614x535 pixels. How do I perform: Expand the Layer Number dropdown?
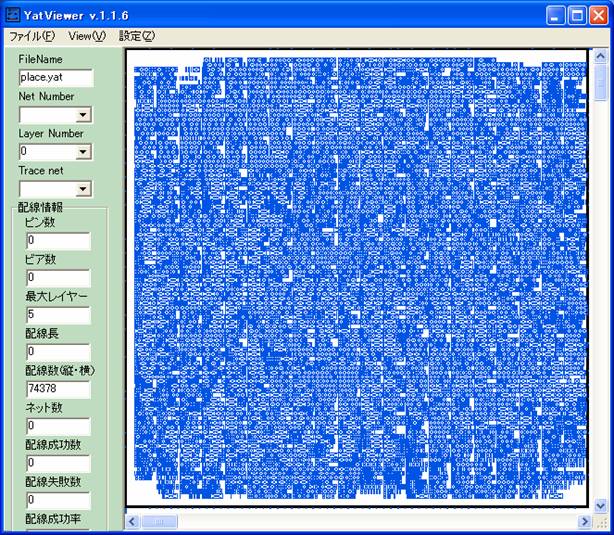click(83, 152)
